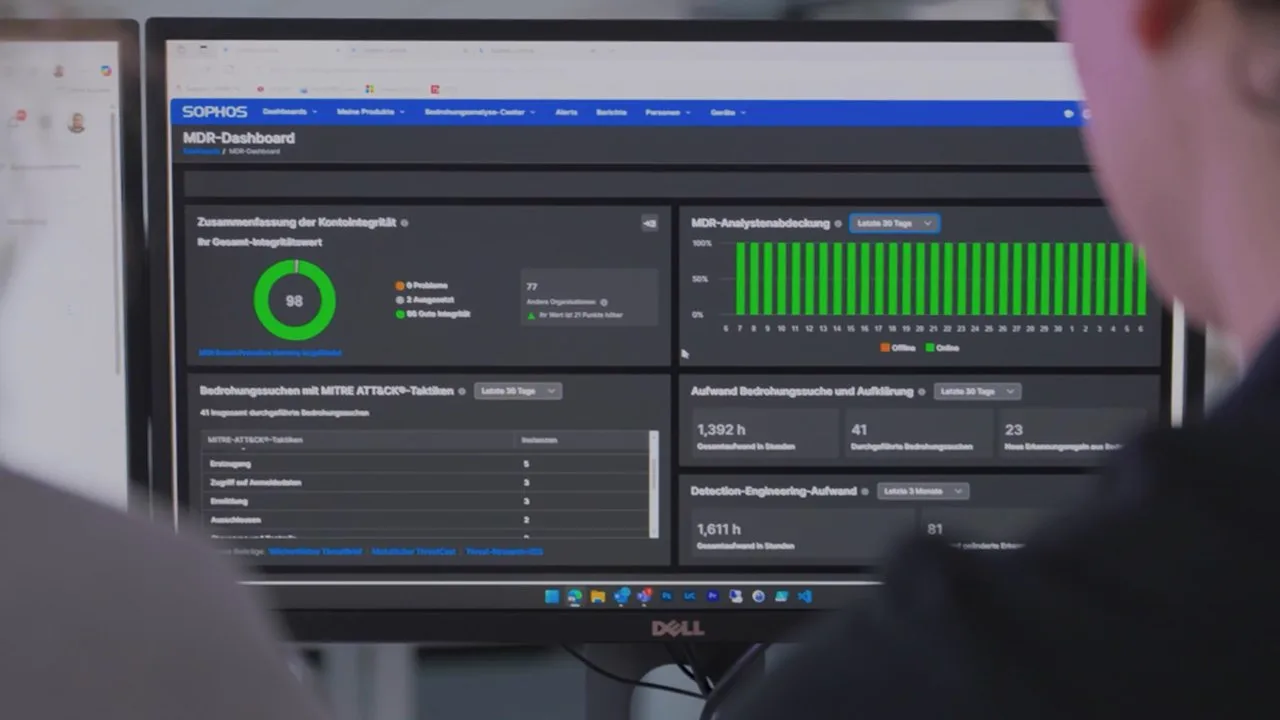The width and height of the screenshot is (1280, 720).
Task: Select the Gute Integrität legend entry
Action: pos(433,314)
